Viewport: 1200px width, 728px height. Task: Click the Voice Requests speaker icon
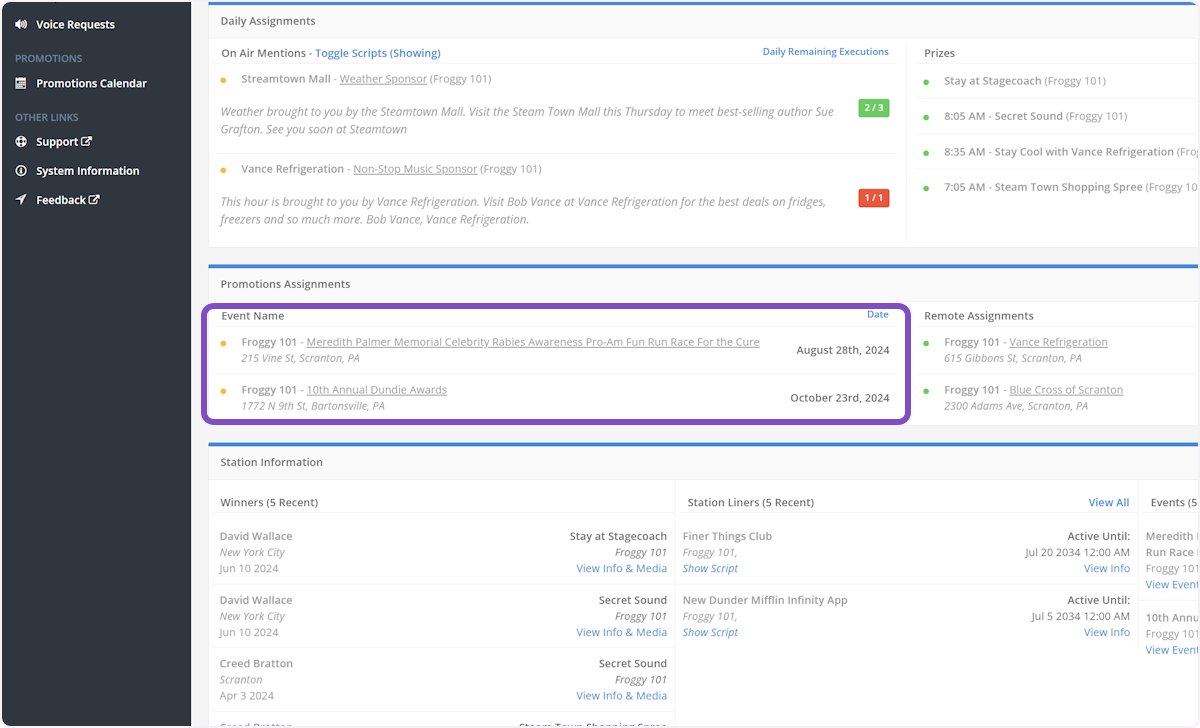[21, 24]
